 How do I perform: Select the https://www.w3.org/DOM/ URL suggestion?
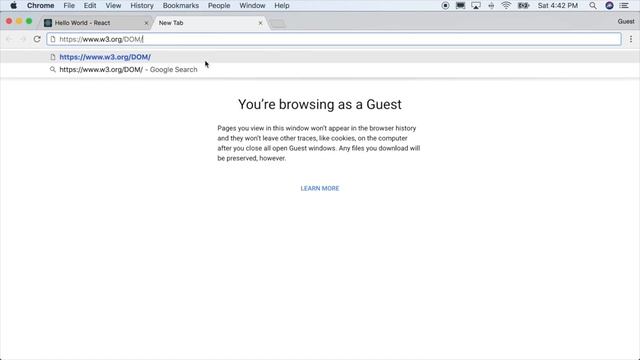pyautogui.click(x=320, y=57)
